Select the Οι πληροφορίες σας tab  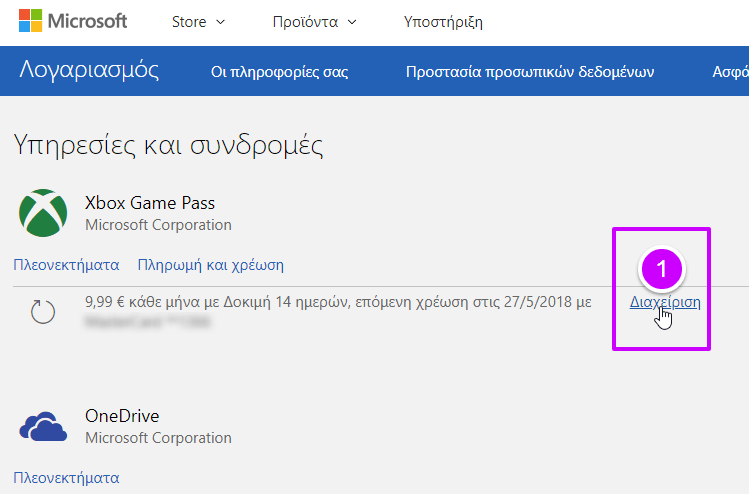click(x=279, y=72)
